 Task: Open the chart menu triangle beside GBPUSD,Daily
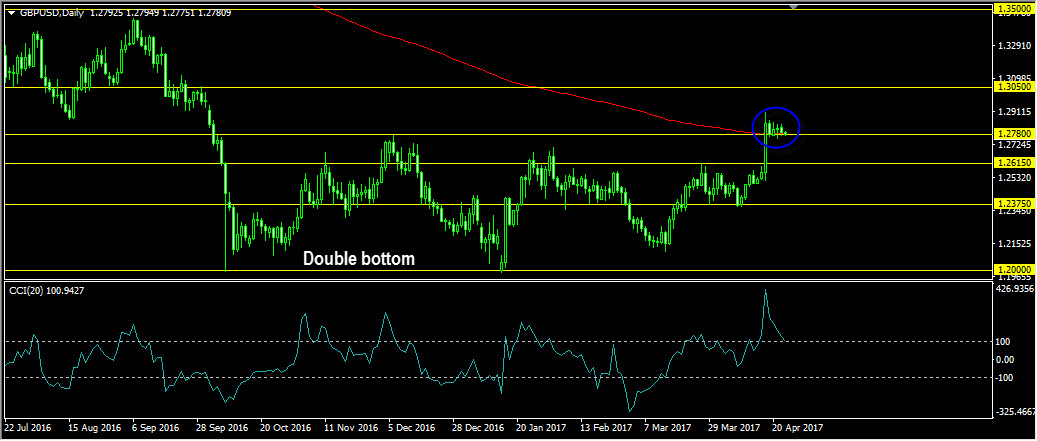(x=11, y=13)
